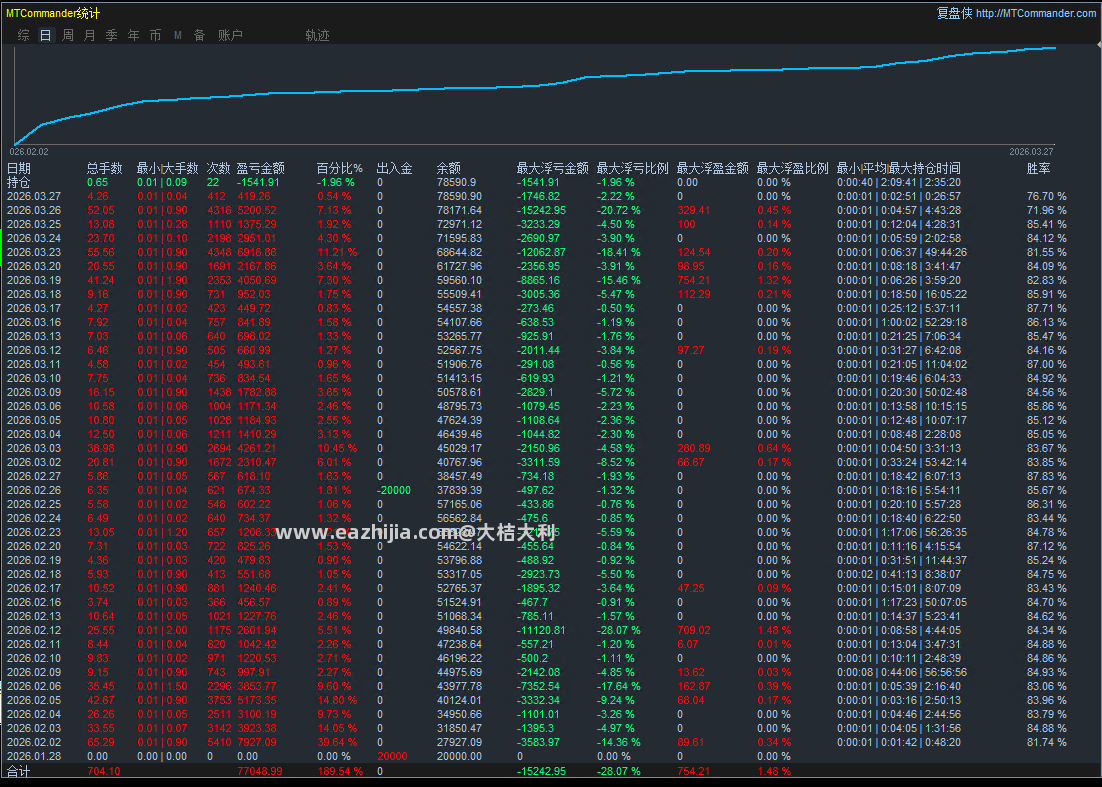Click the 出入金 column header
The width and height of the screenshot is (1102, 787).
(x=394, y=169)
